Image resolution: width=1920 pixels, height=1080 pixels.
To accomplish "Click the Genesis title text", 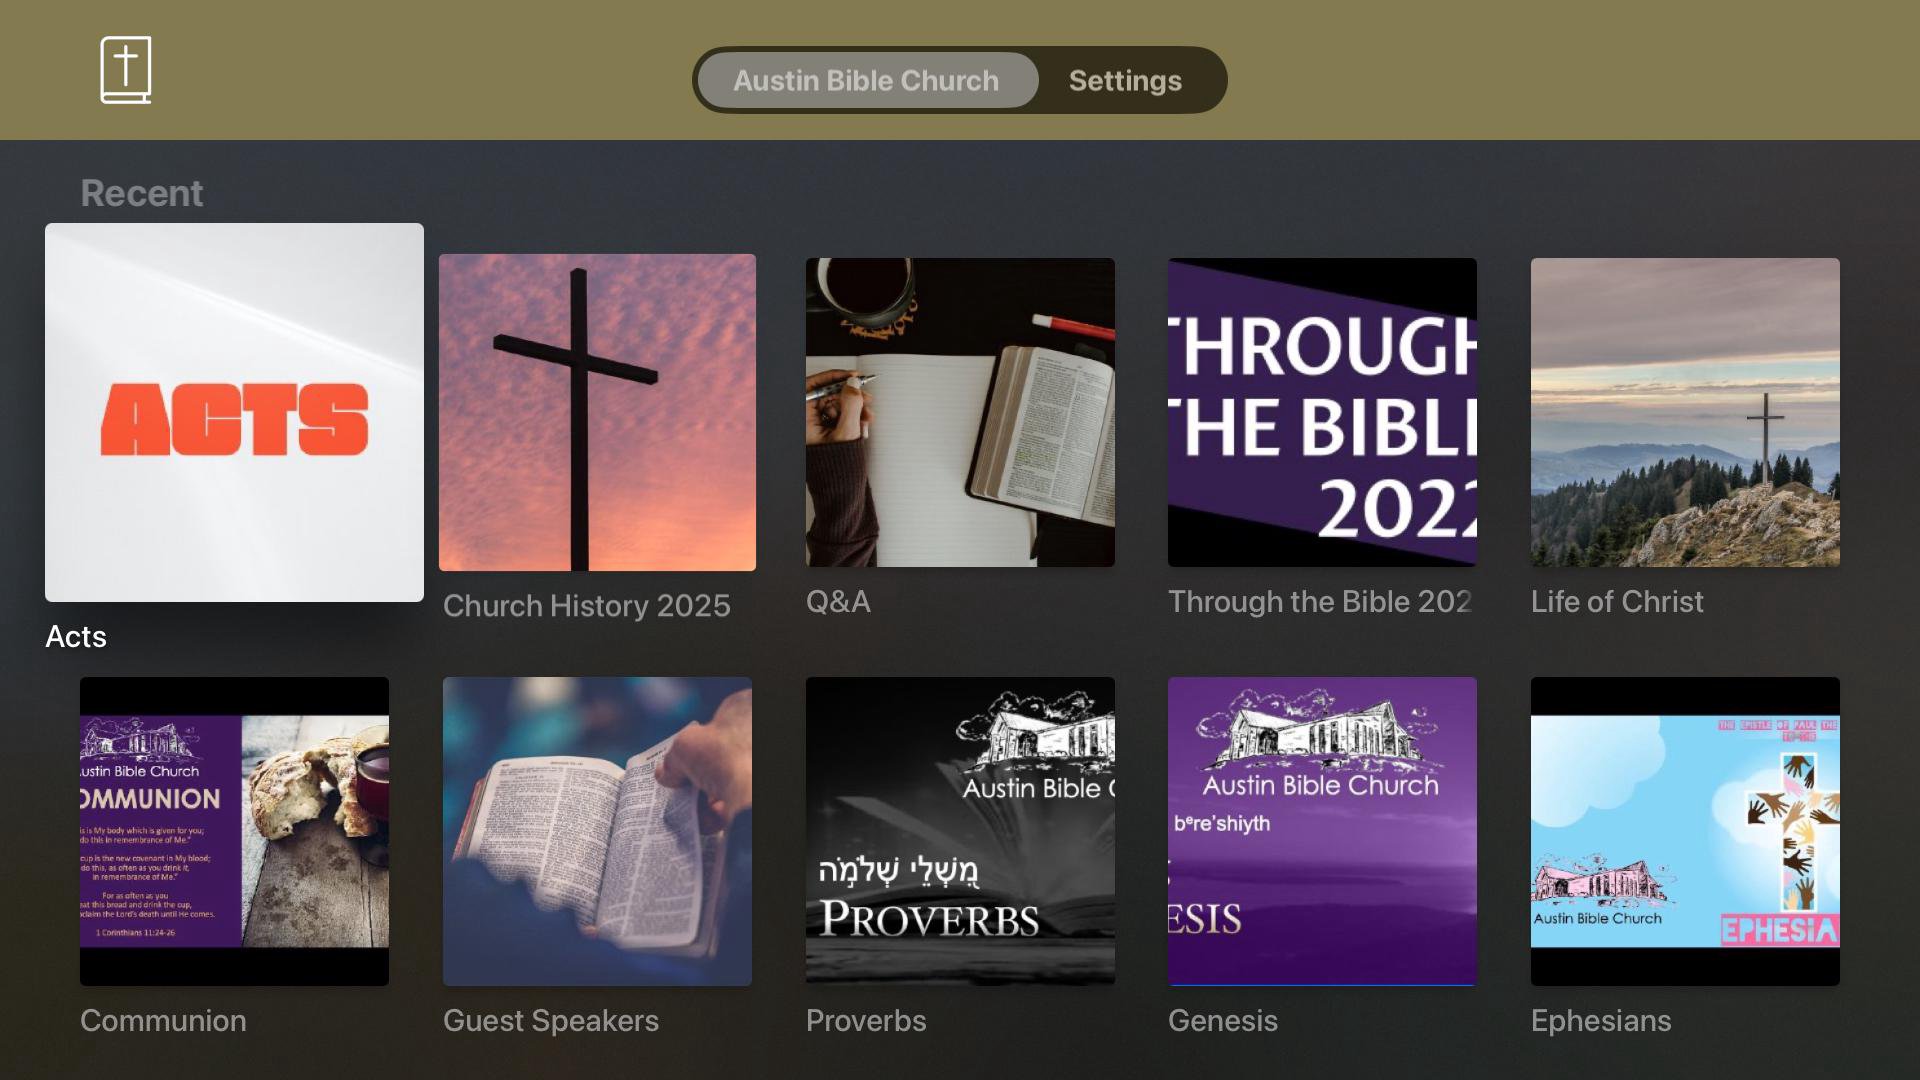I will 1223,1021.
